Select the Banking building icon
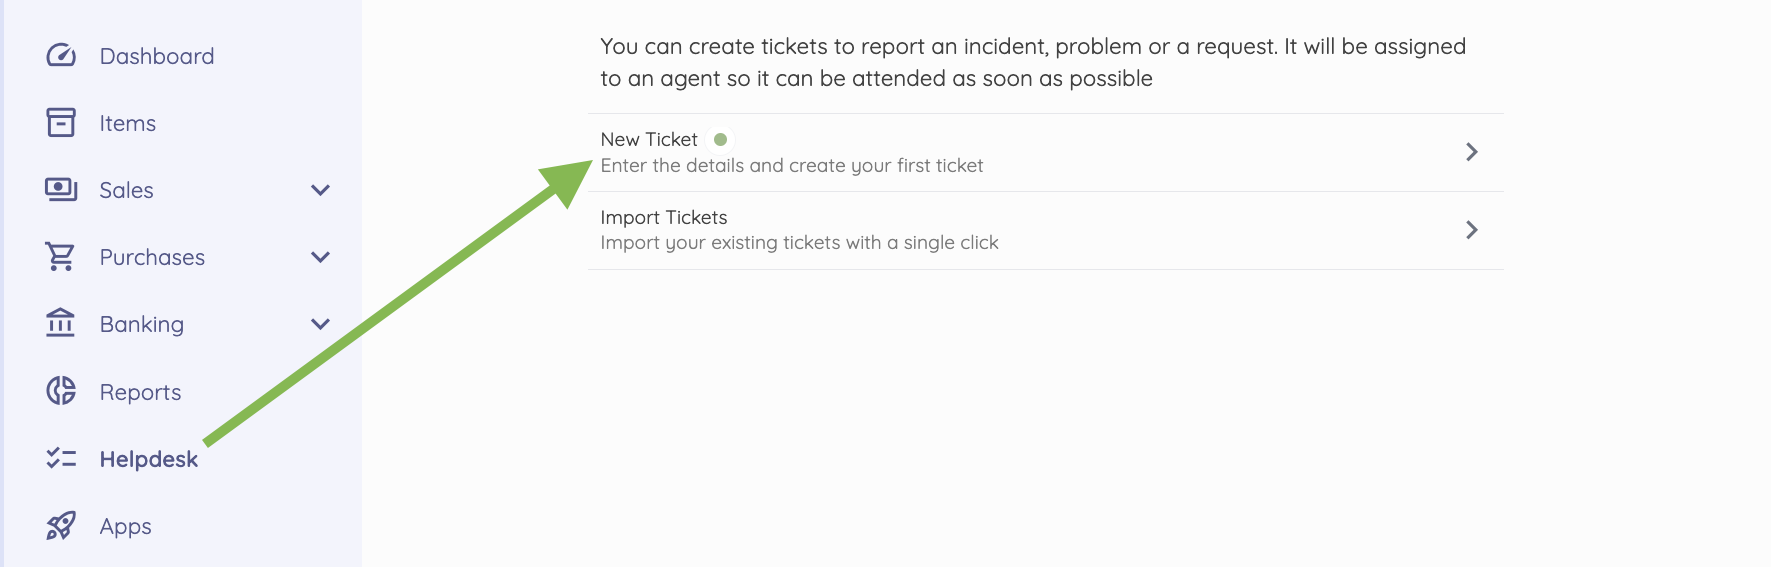This screenshot has height=567, width=1771. [x=61, y=323]
